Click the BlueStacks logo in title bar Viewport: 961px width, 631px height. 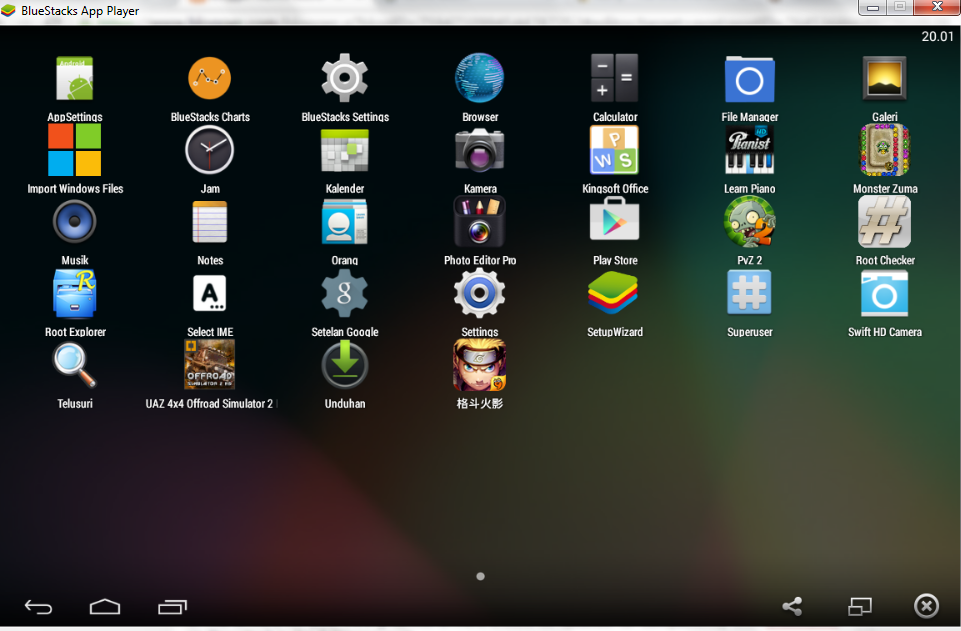pos(9,10)
